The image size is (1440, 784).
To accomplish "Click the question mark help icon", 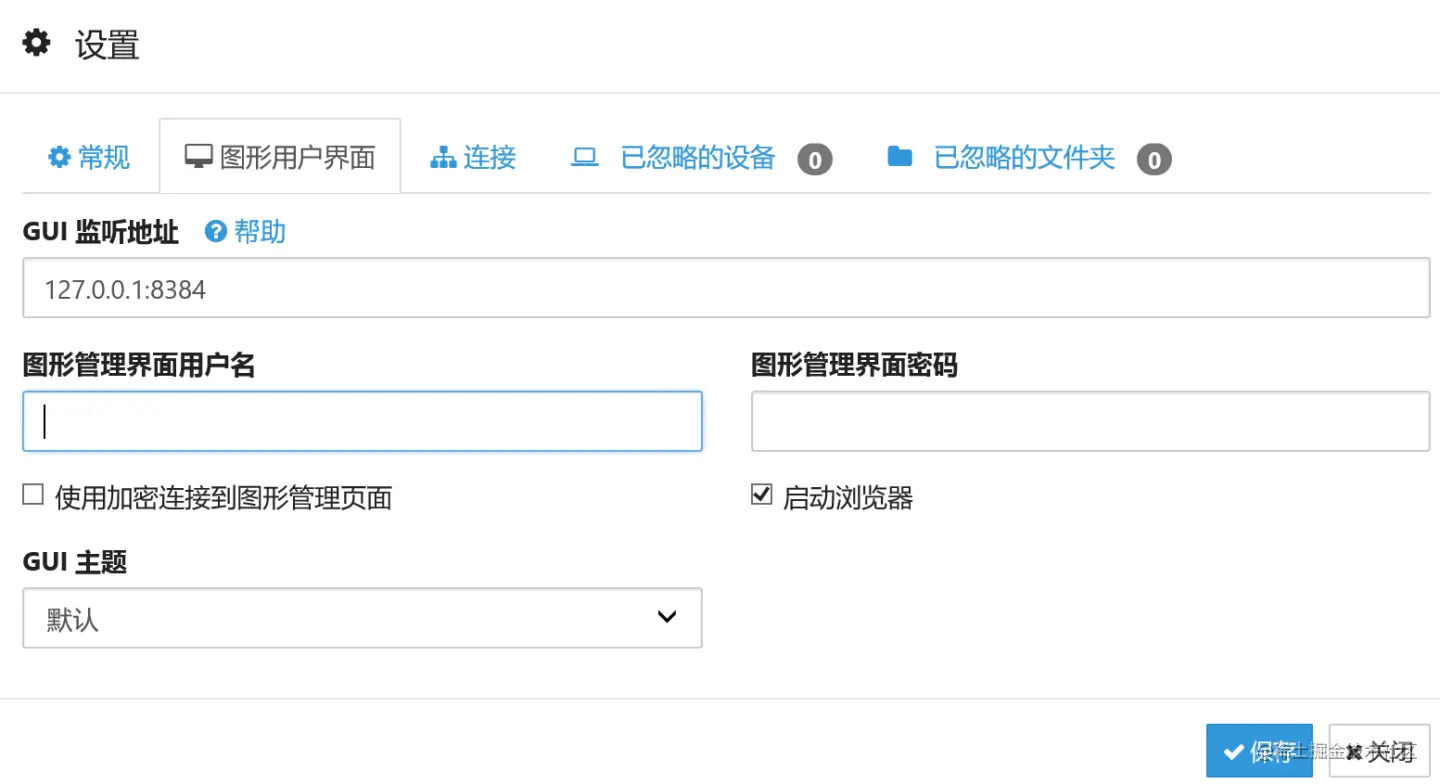I will [x=215, y=232].
